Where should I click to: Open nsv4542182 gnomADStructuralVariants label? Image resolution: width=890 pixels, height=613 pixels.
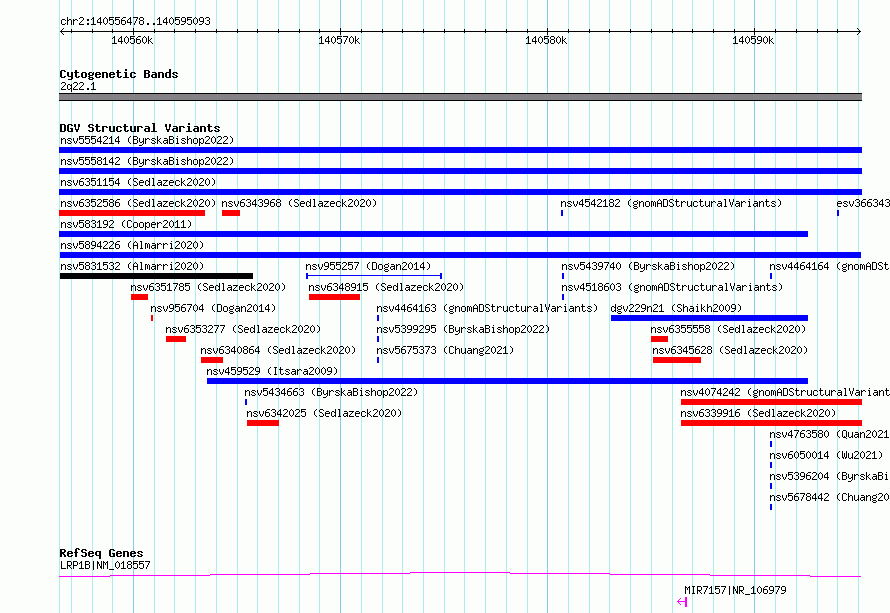click(x=671, y=203)
